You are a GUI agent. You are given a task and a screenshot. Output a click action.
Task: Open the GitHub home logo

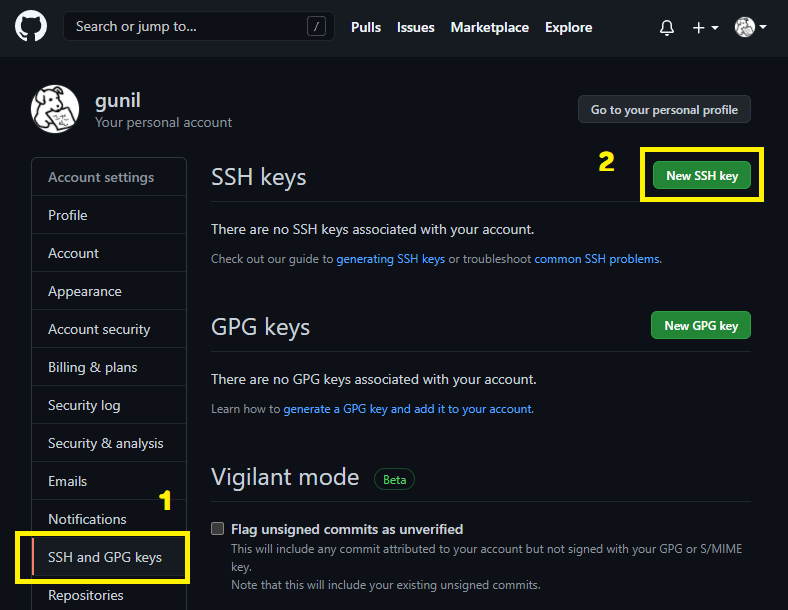click(x=31, y=27)
